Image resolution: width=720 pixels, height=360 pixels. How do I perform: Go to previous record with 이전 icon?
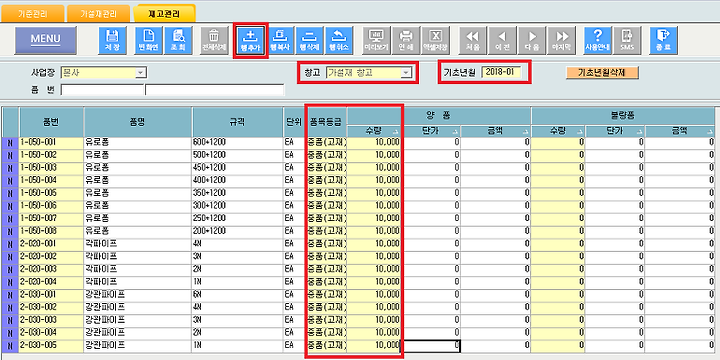click(502, 40)
